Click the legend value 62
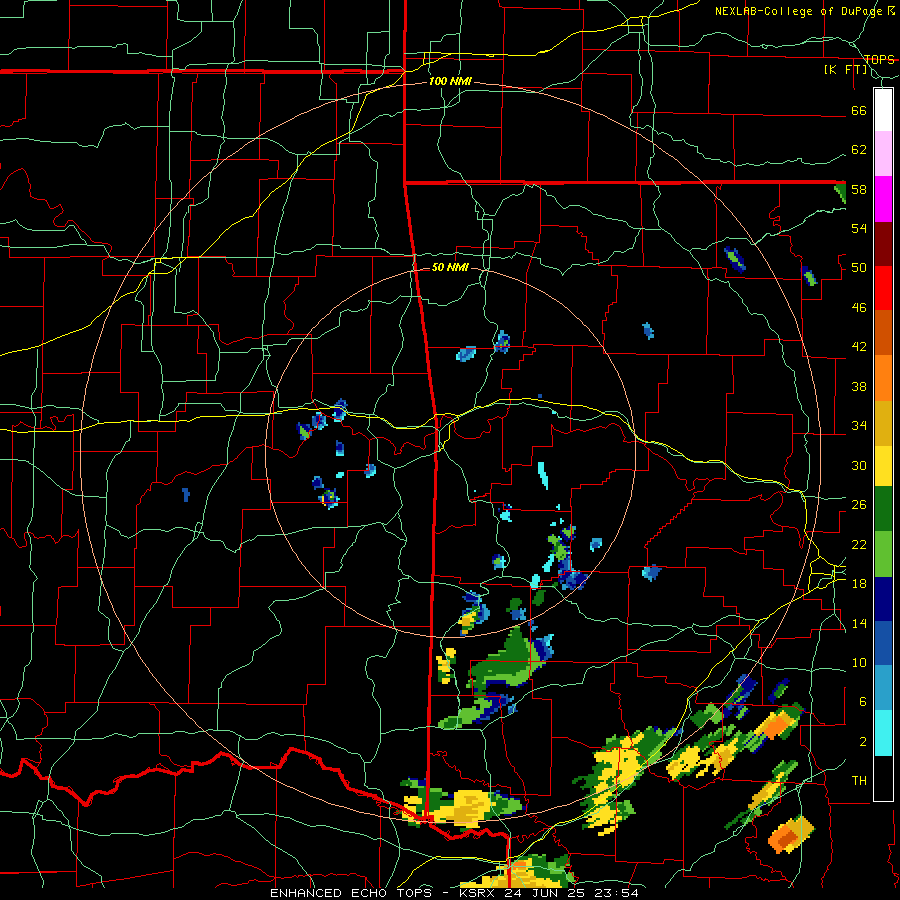The width and height of the screenshot is (900, 900). [x=859, y=150]
